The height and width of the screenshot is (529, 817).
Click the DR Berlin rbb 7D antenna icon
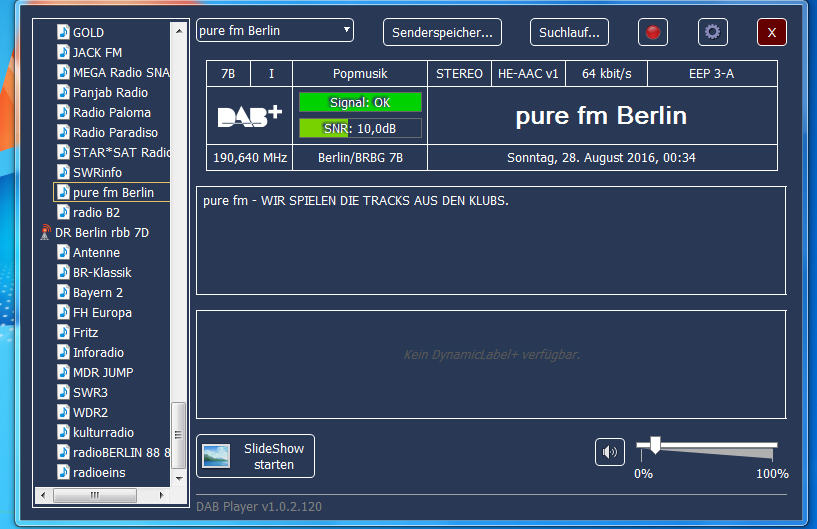click(46, 232)
